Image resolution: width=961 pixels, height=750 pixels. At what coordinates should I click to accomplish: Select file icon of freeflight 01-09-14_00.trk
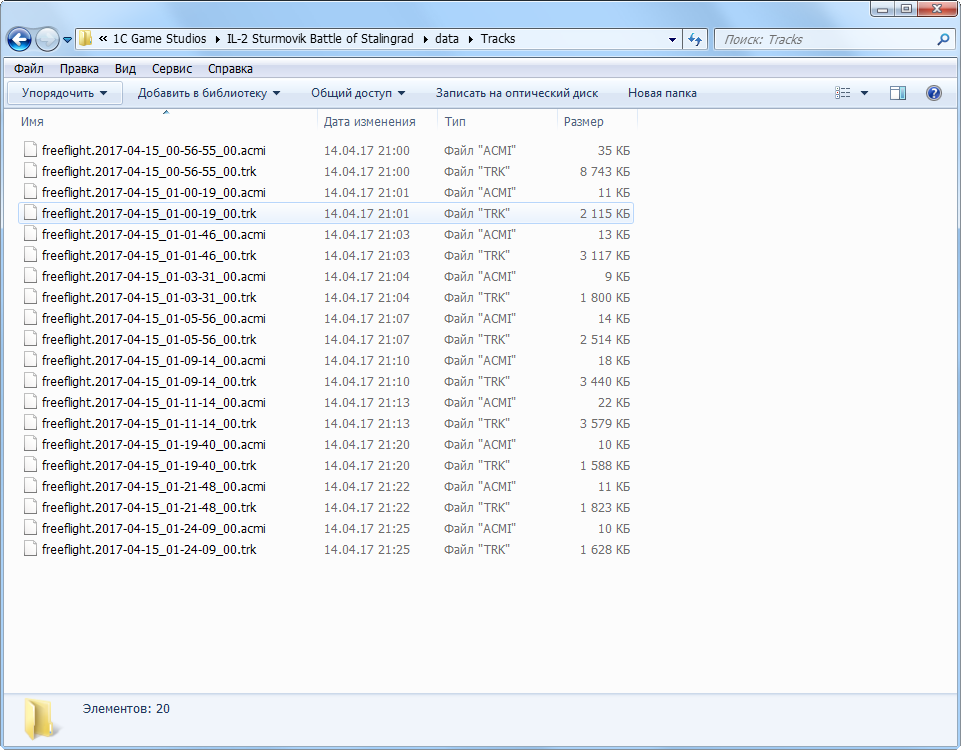pyautogui.click(x=30, y=381)
